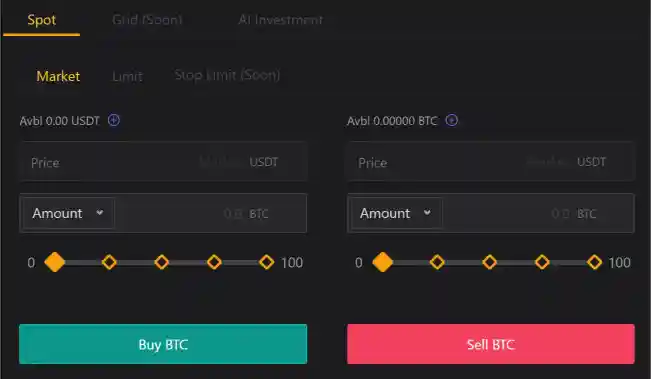Select the 100% diamond on buy slider
The width and height of the screenshot is (651, 379).
pos(267,262)
